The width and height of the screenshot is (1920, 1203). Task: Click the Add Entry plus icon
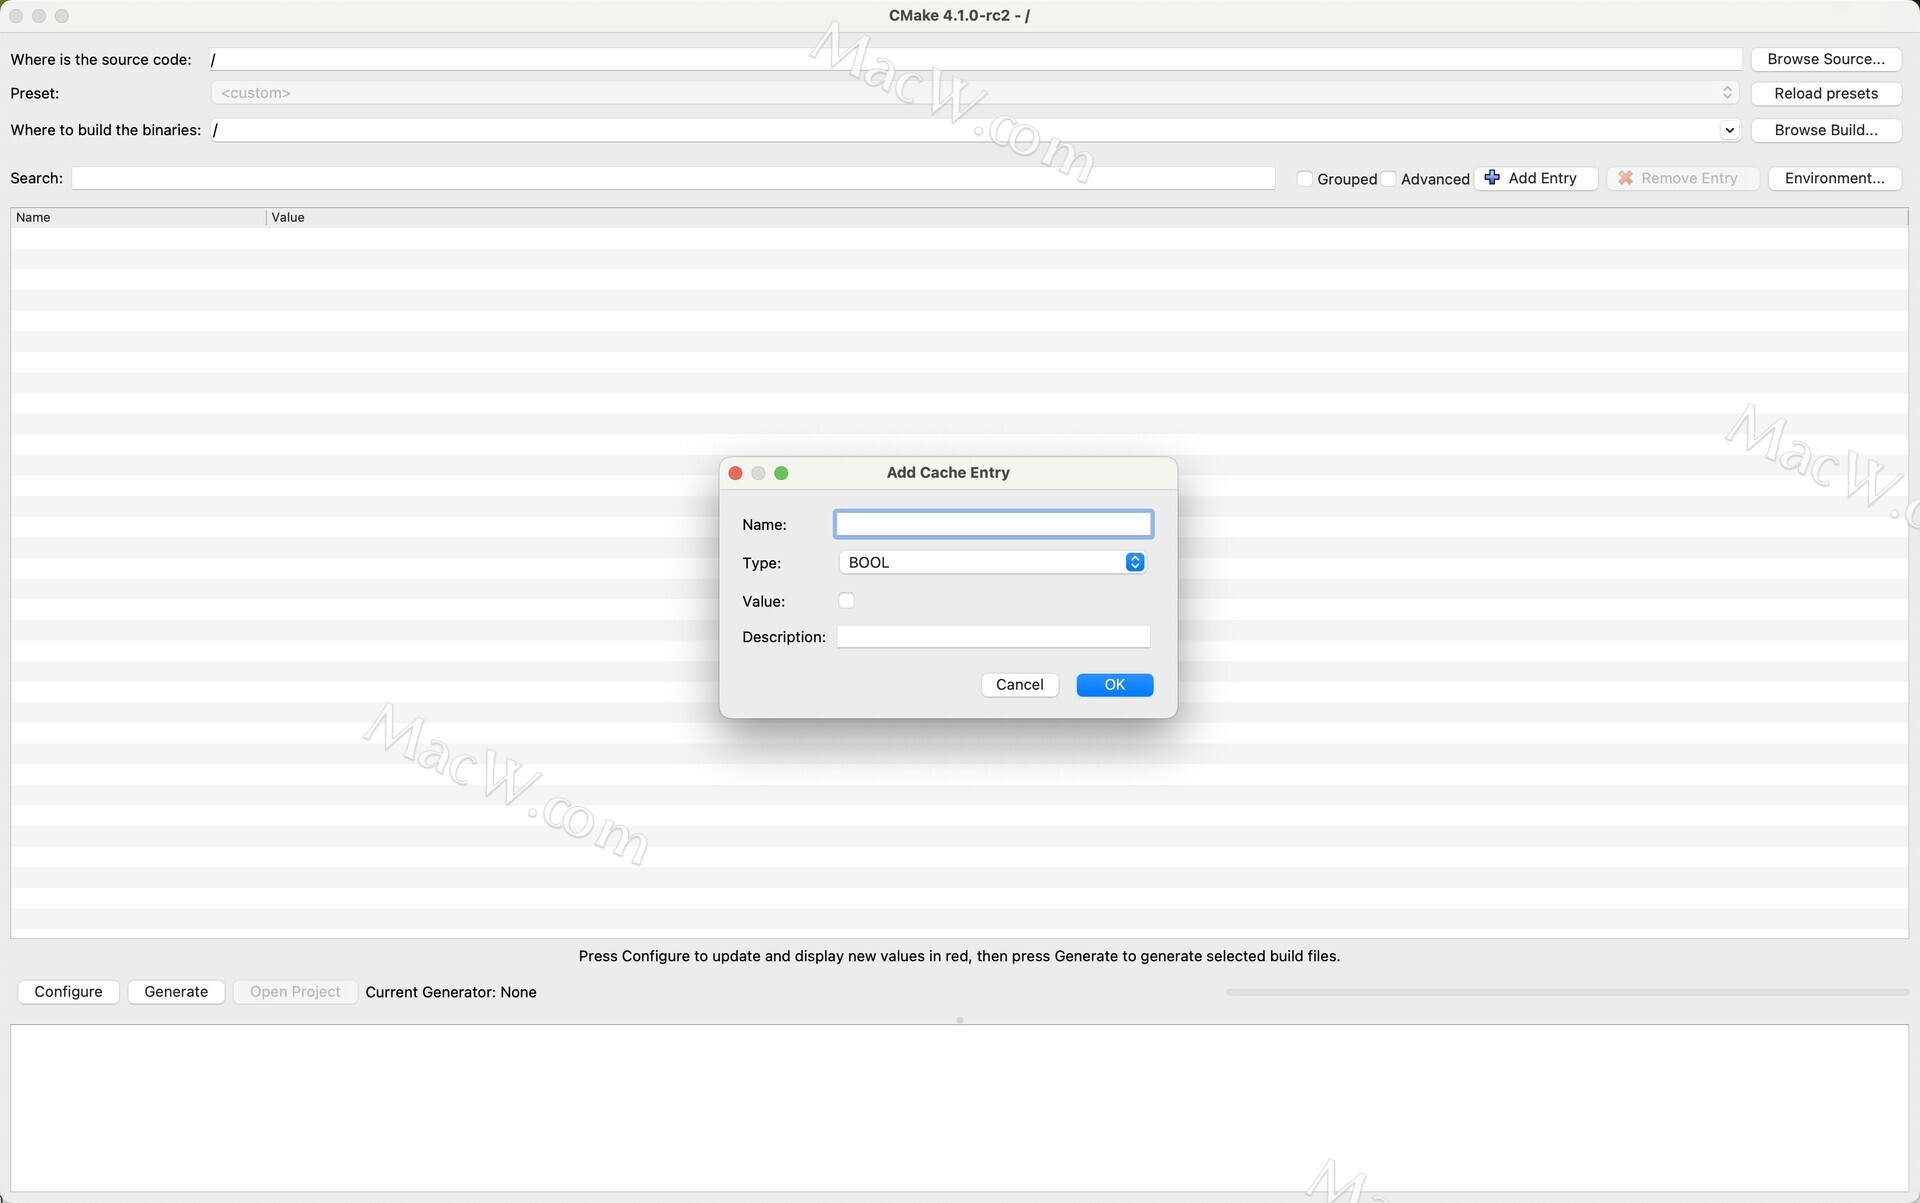(x=1492, y=178)
